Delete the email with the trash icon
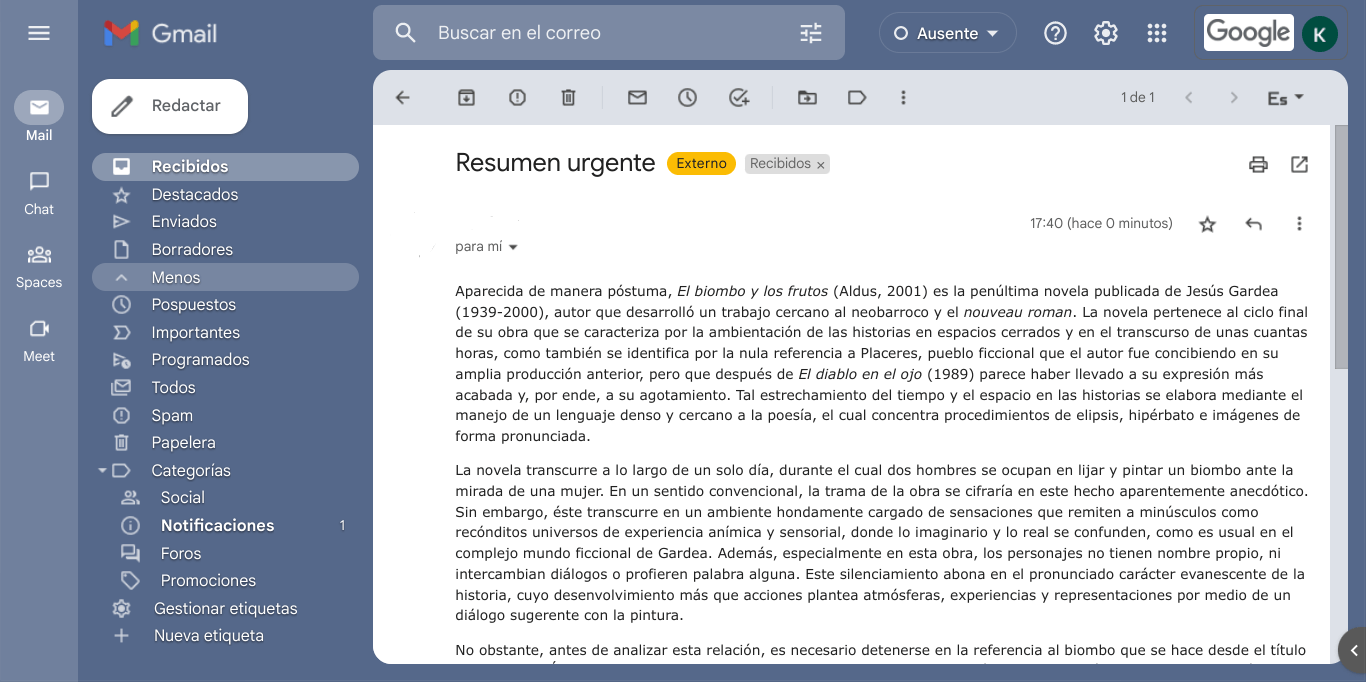The image size is (1366, 682). [568, 97]
